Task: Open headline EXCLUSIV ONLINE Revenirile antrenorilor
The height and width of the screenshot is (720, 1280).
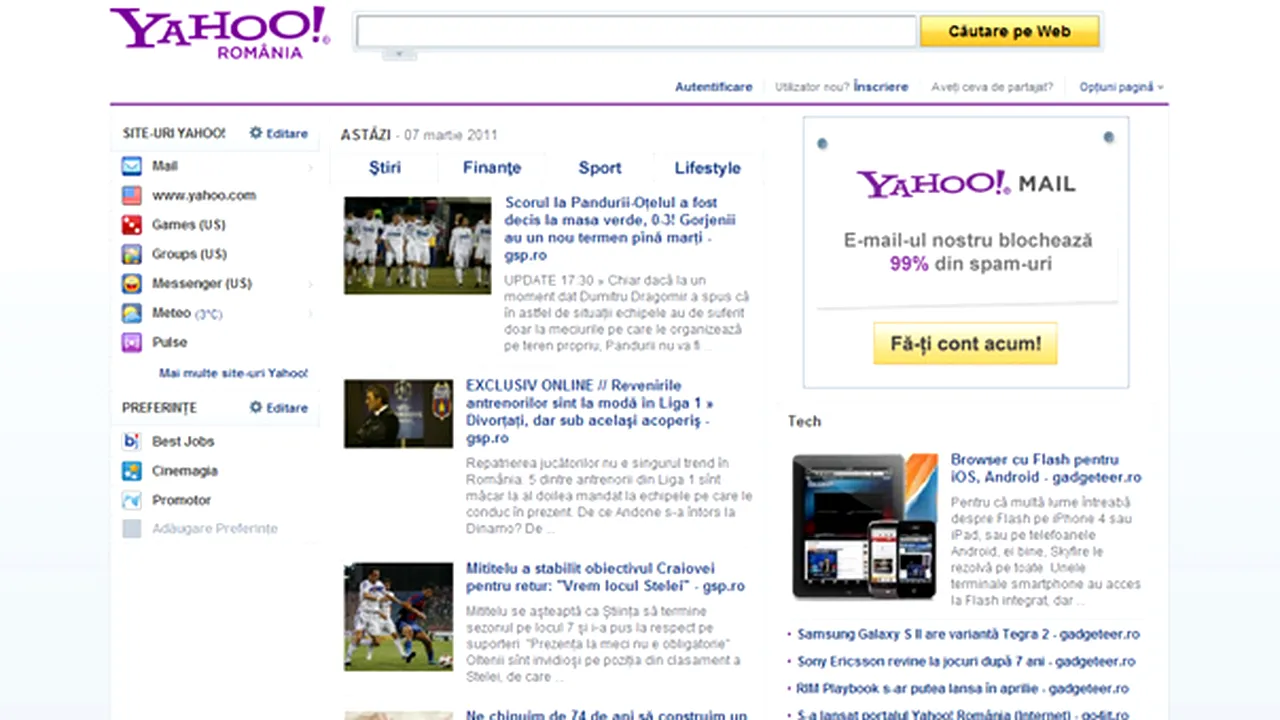Action: [591, 412]
